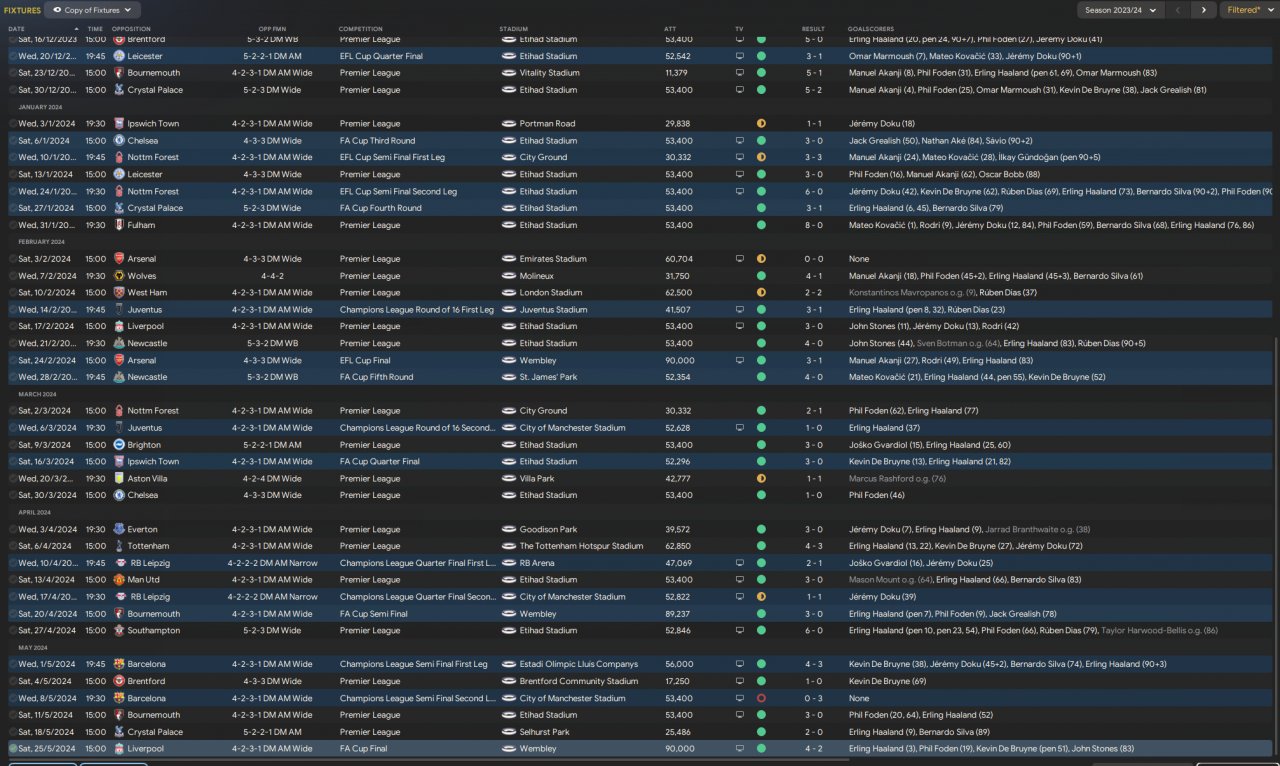
Task: Sort fixtures by the Date column header
Action: pos(17,29)
